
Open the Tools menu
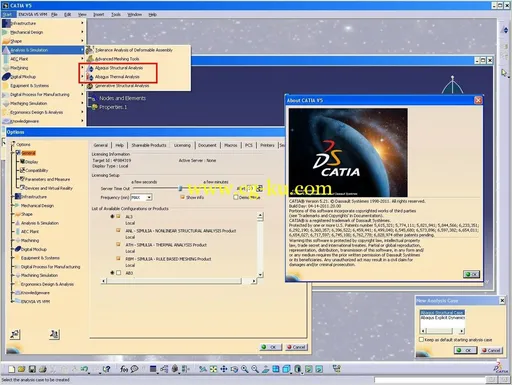[x=116, y=14]
